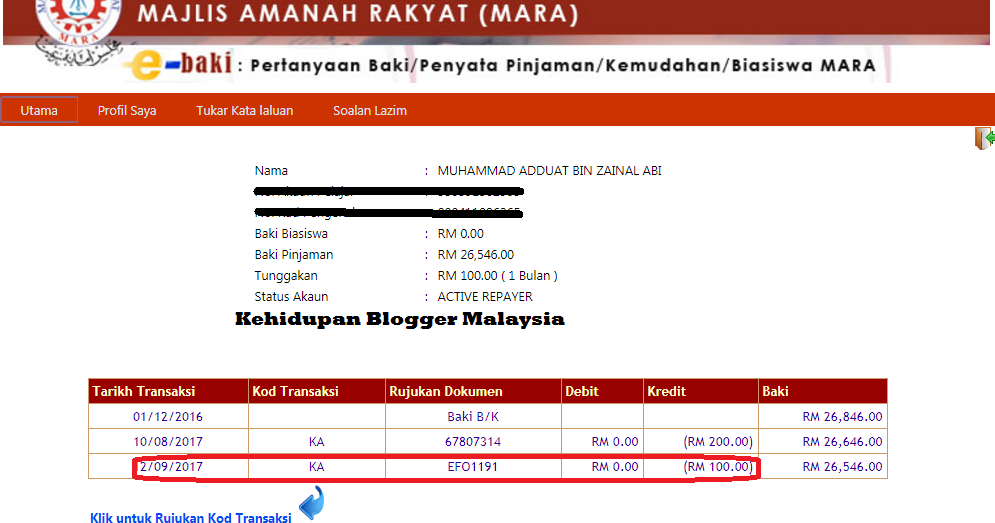The height and width of the screenshot is (523, 995).
Task: Click the Rujukan Dokumen column header
Action: click(x=473, y=391)
